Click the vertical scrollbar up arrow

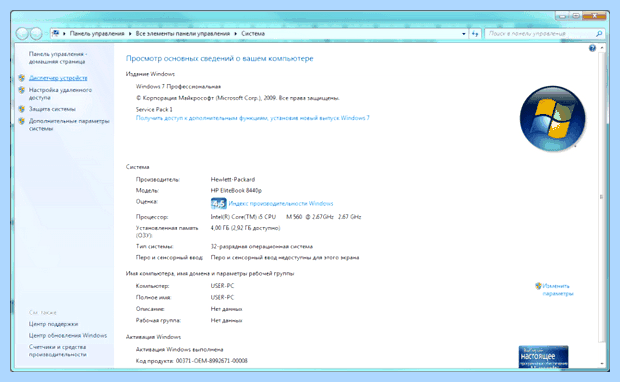coord(602,47)
